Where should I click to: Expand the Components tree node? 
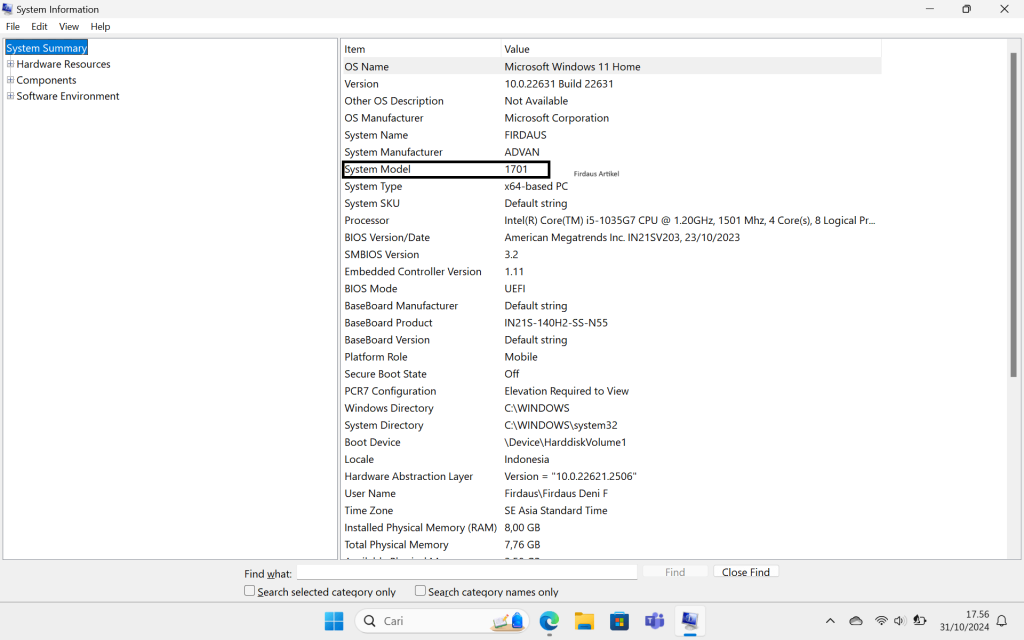(x=10, y=80)
